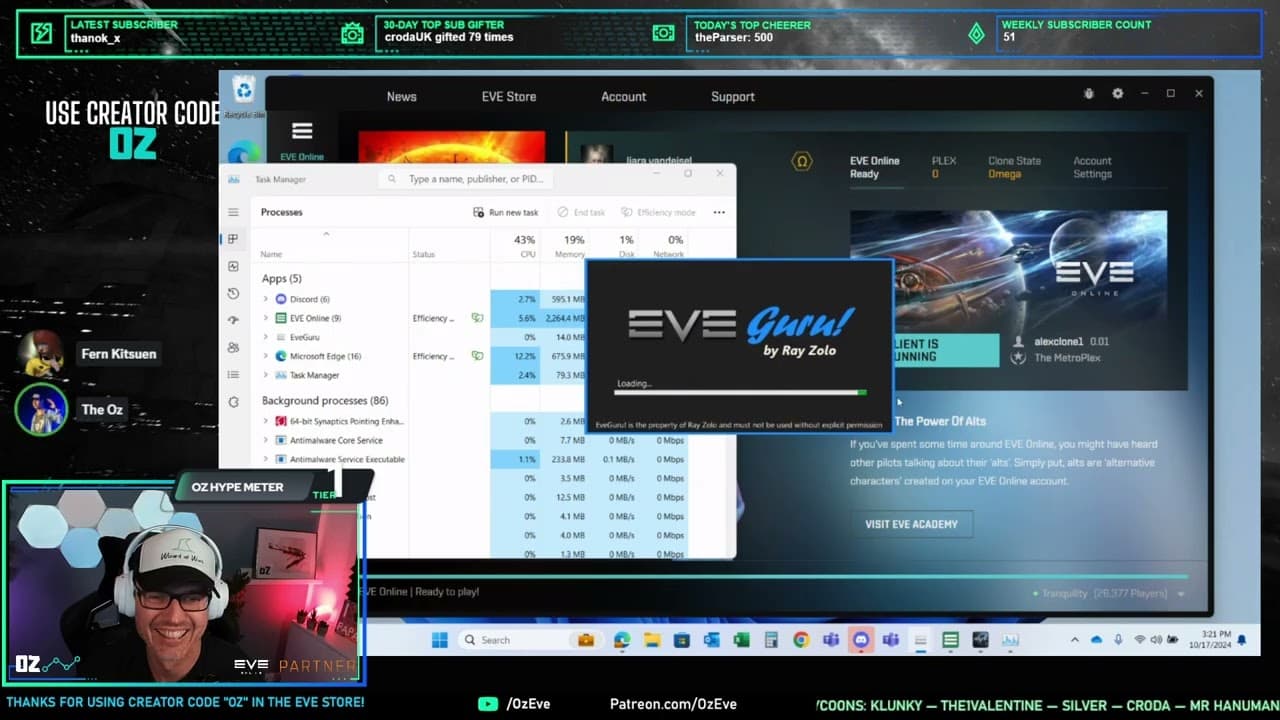Open Excel from taskbar
The height and width of the screenshot is (720, 1280).
741,640
